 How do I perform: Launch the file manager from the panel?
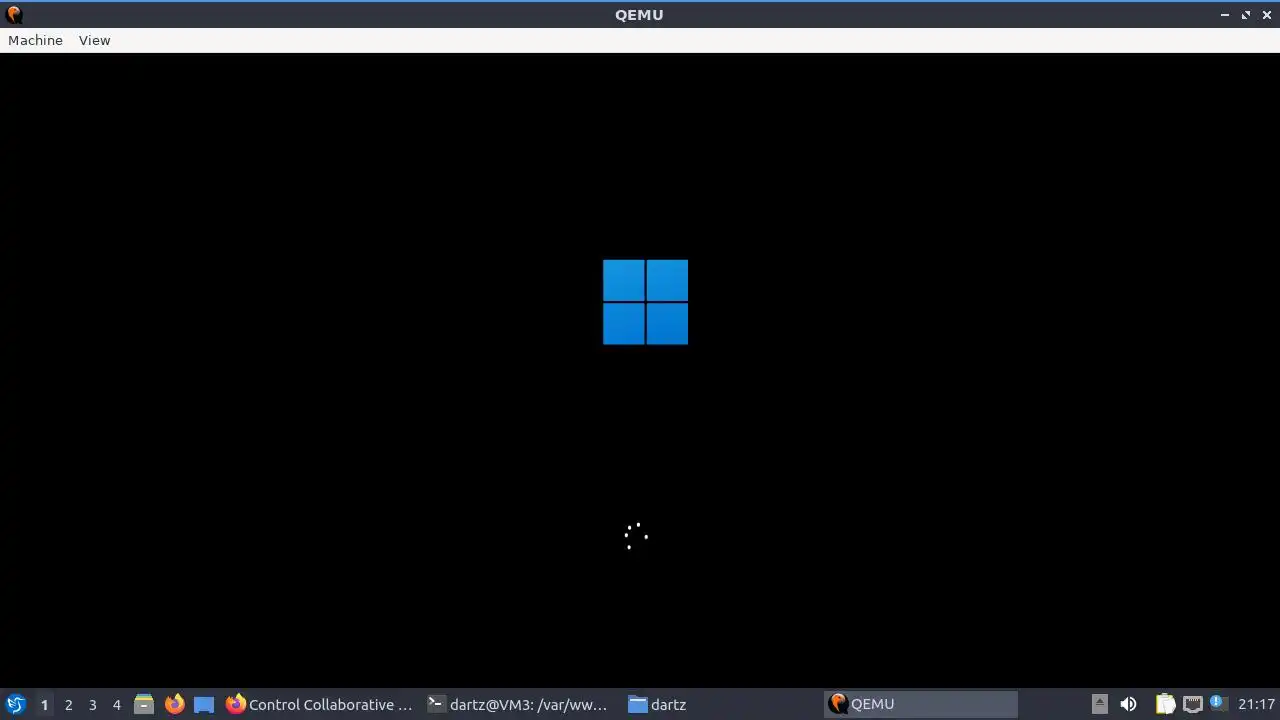(x=144, y=704)
